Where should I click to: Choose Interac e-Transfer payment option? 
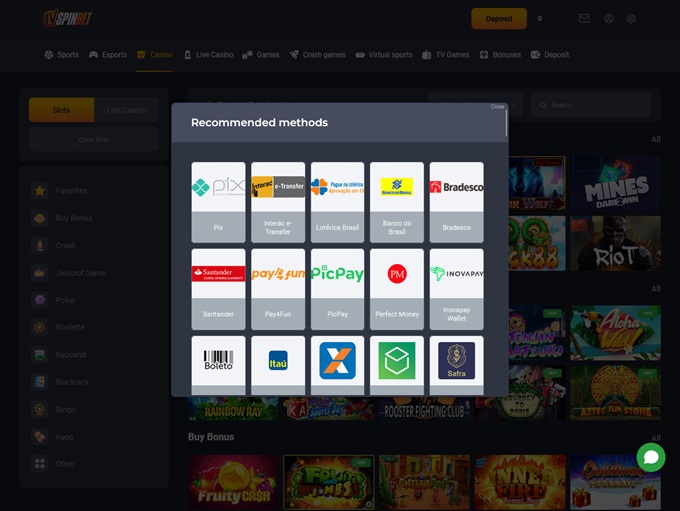click(278, 201)
